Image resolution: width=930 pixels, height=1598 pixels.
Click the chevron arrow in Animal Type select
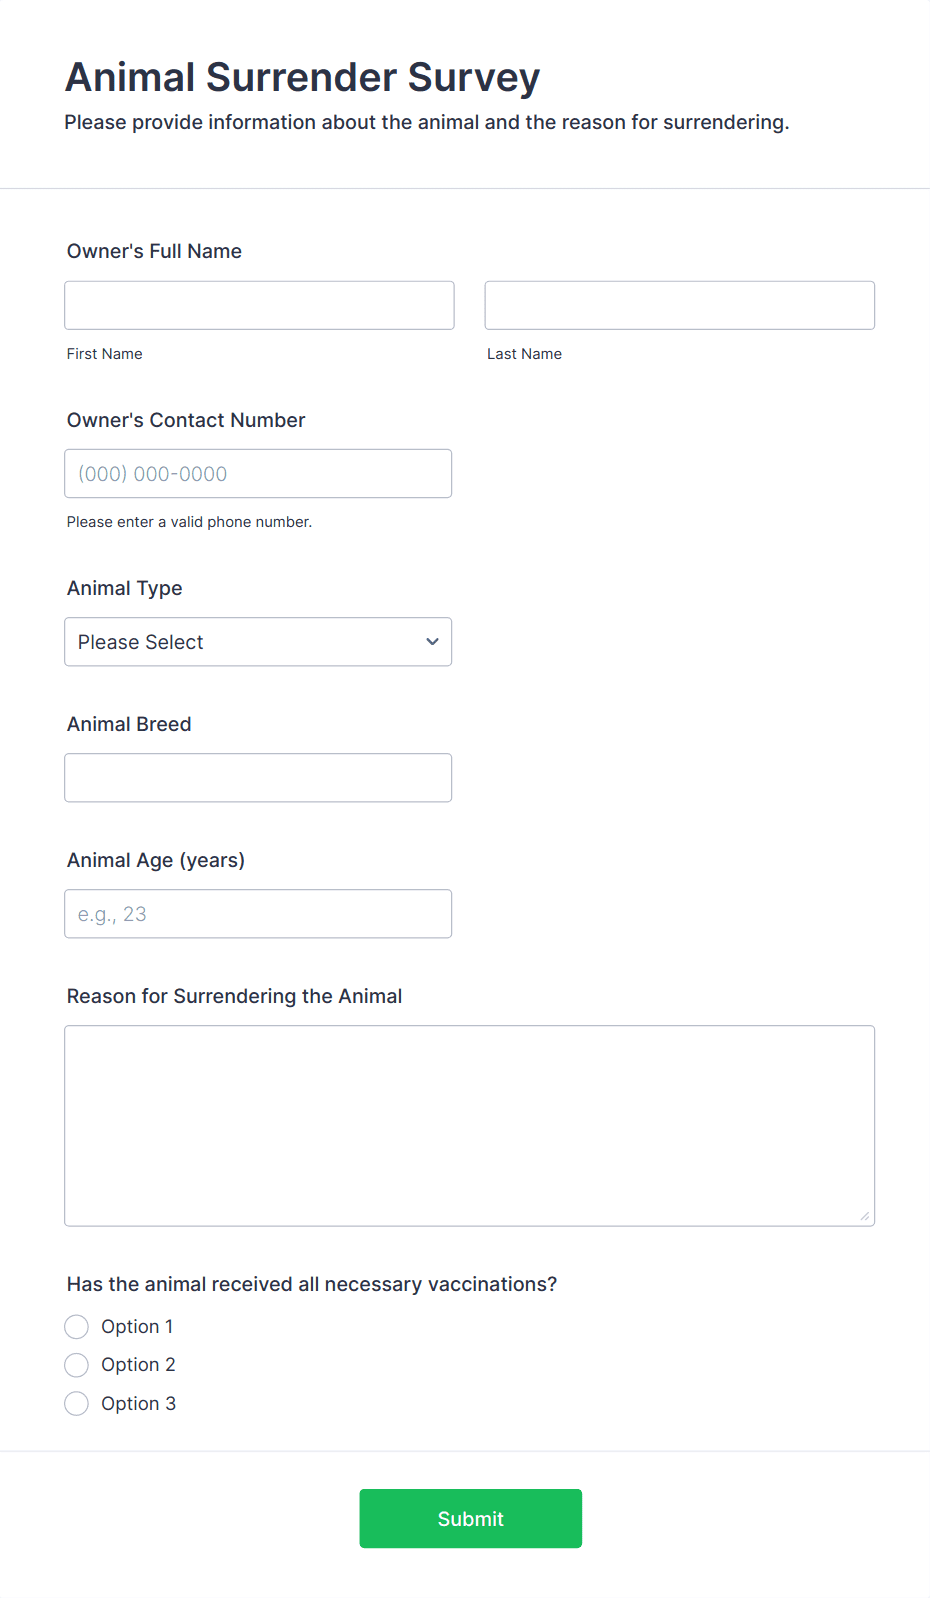click(x=432, y=642)
